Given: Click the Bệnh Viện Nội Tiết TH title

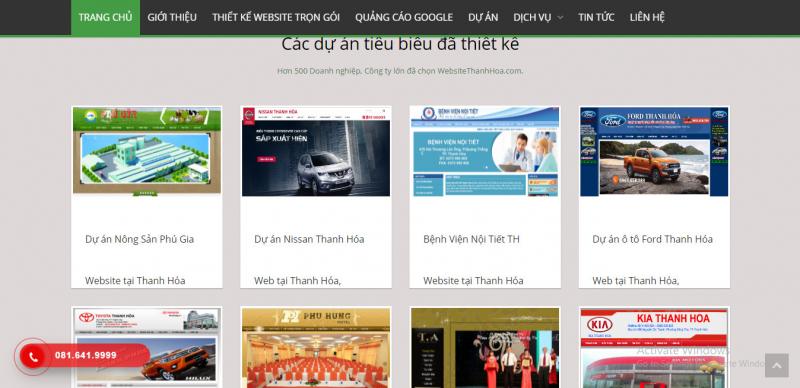Looking at the screenshot, I should 471,239.
